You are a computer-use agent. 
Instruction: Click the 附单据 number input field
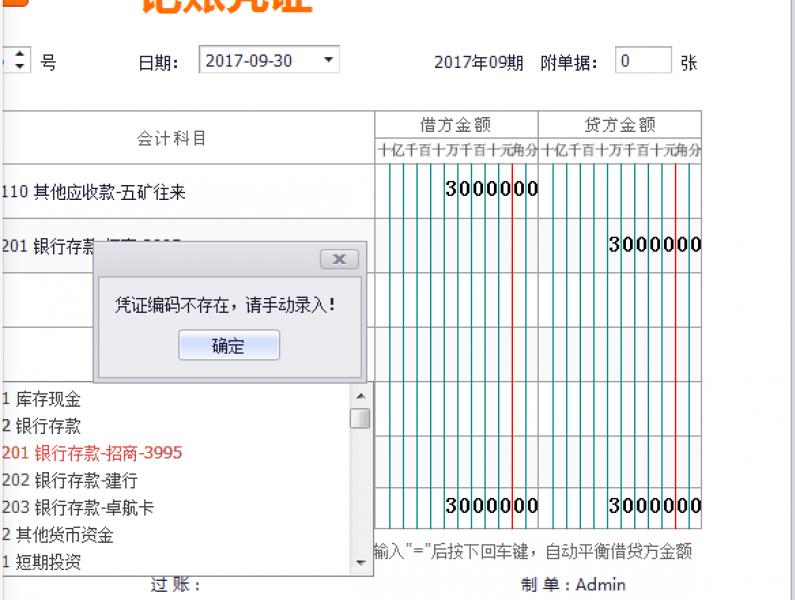(642, 61)
